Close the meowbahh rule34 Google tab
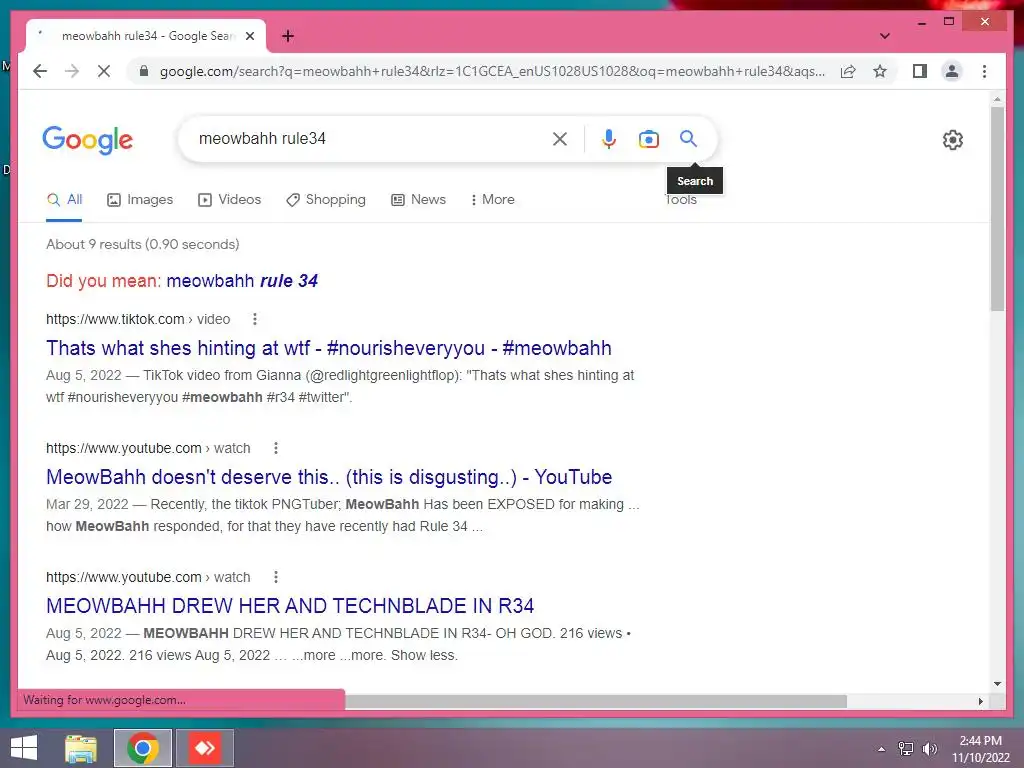 tap(249, 36)
